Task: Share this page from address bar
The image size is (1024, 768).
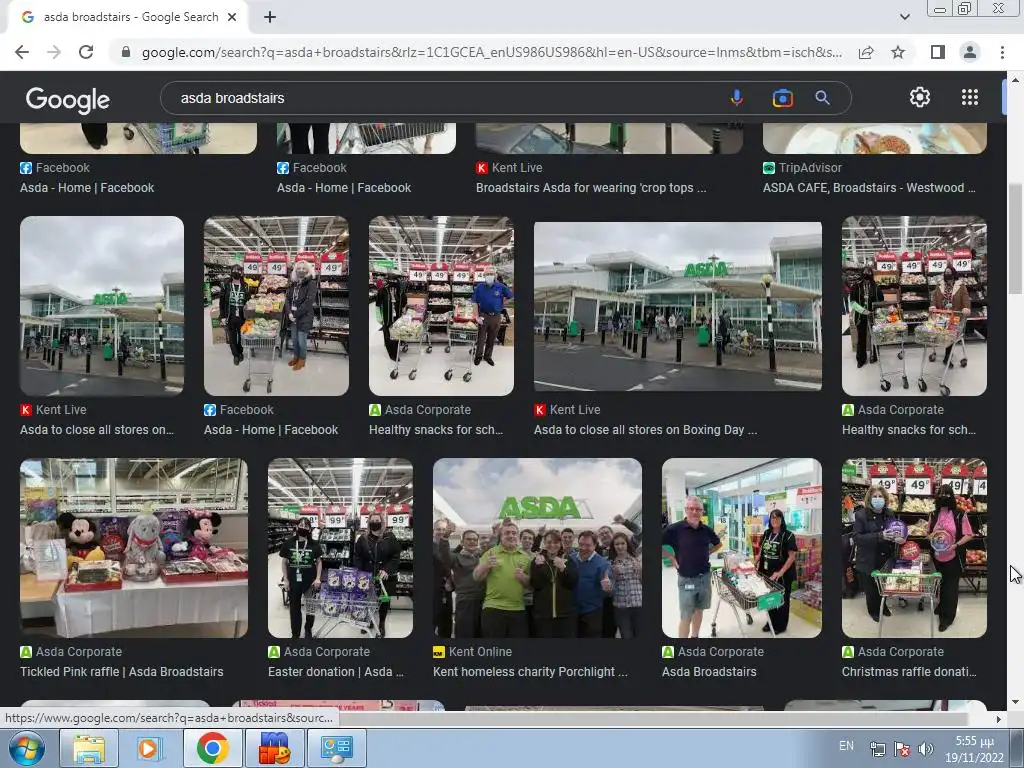Action: click(x=866, y=52)
